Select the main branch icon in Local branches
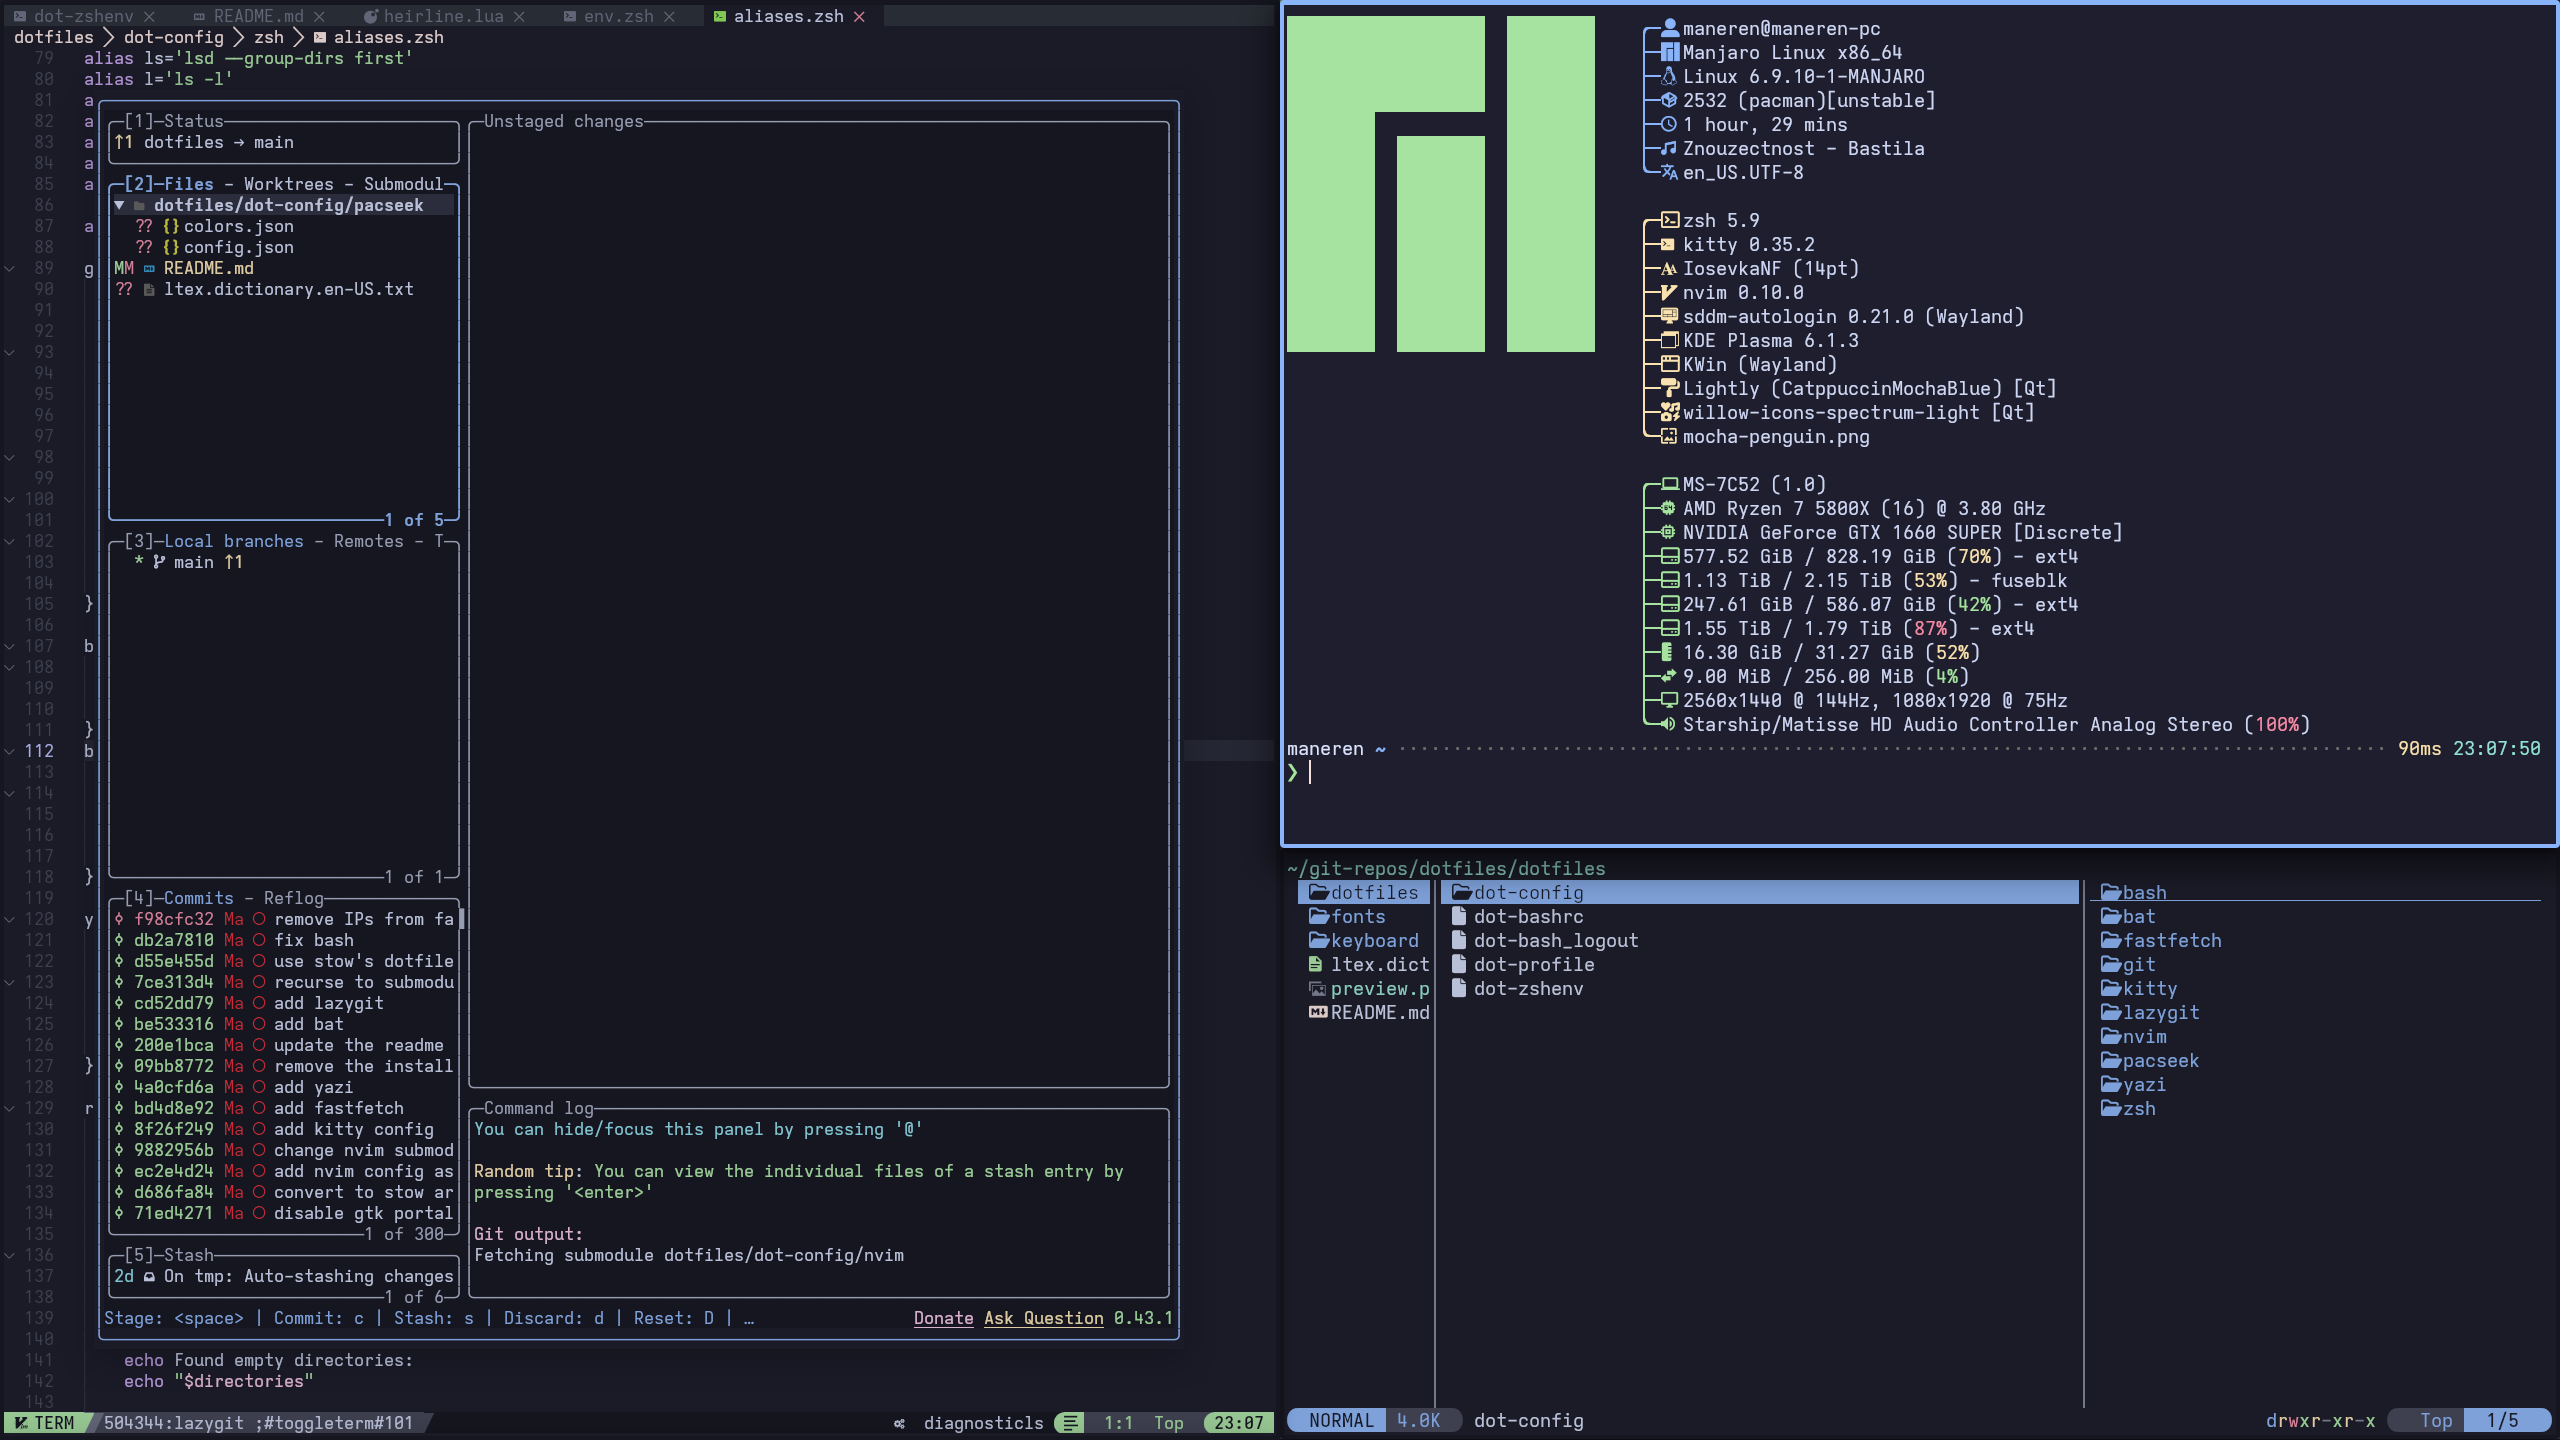Image resolution: width=2560 pixels, height=1440 pixels. pyautogui.click(x=159, y=562)
